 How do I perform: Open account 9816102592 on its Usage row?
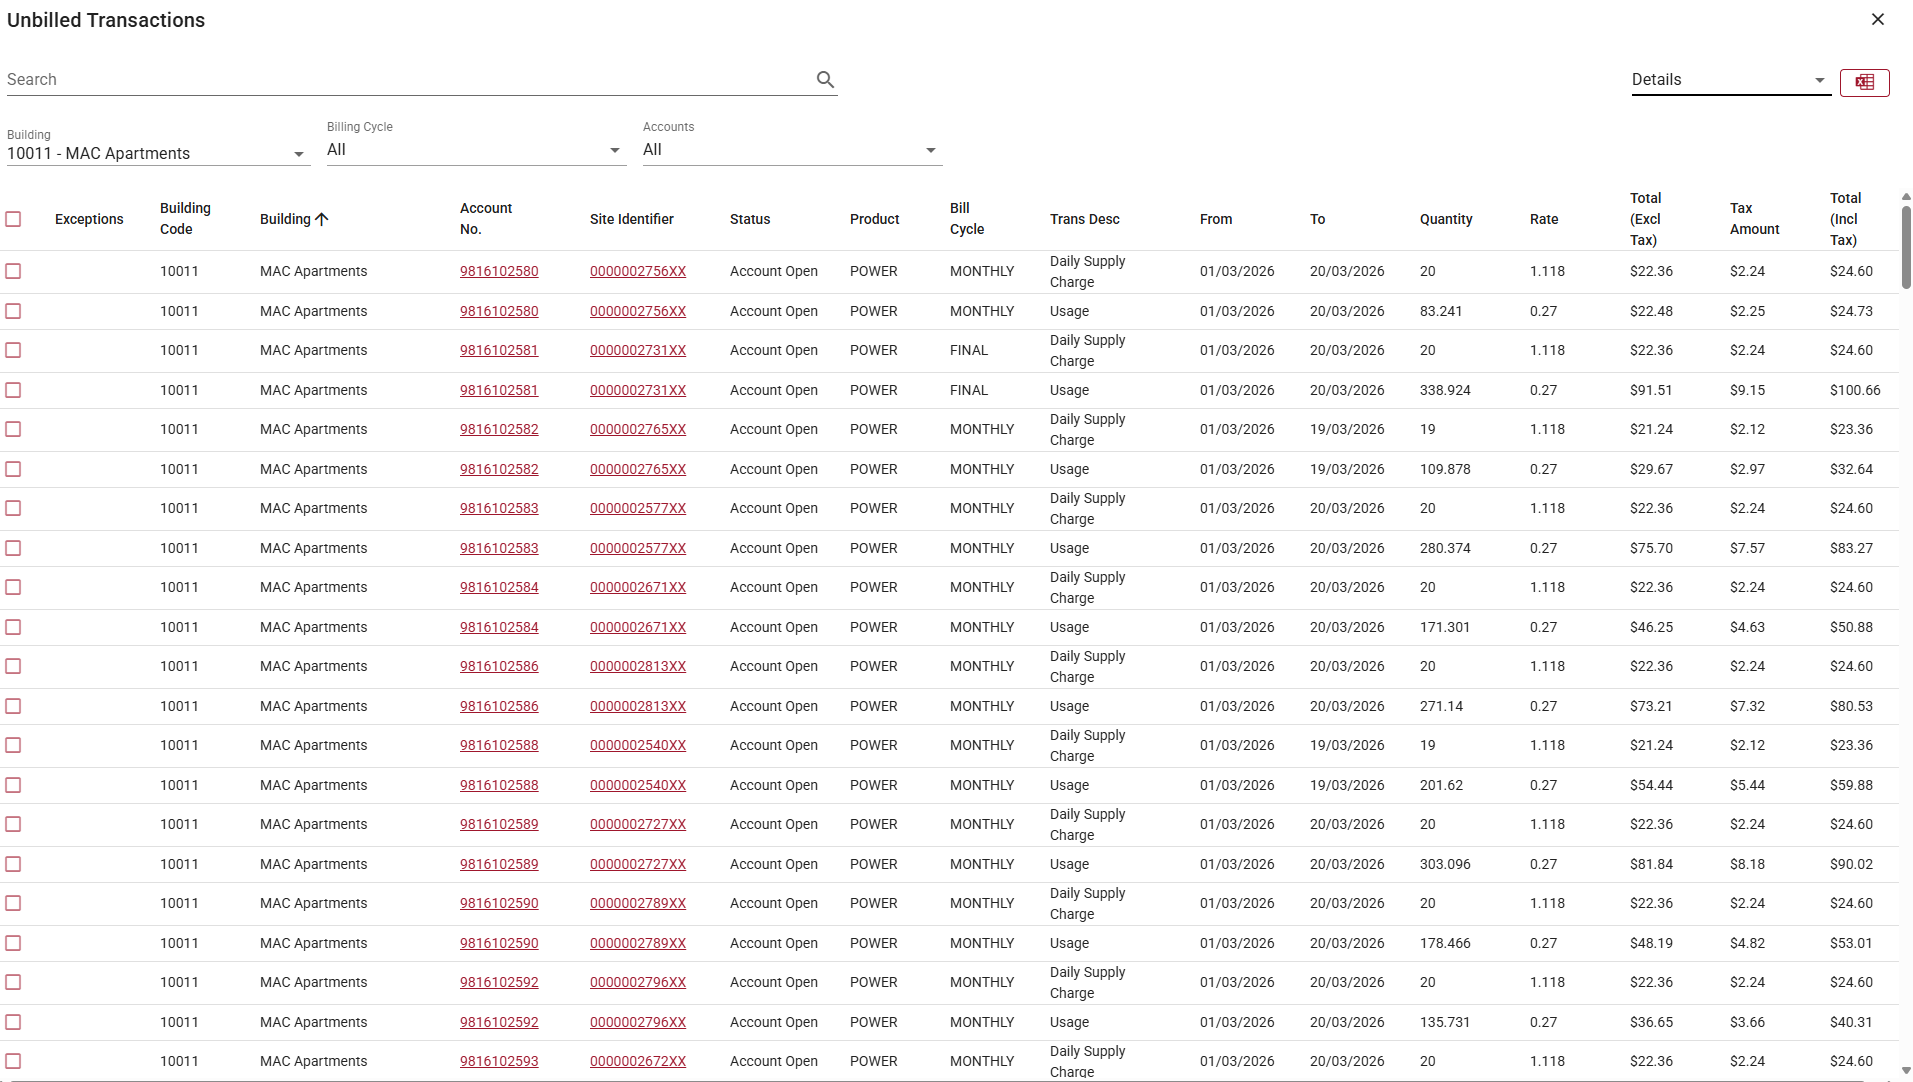click(499, 1022)
